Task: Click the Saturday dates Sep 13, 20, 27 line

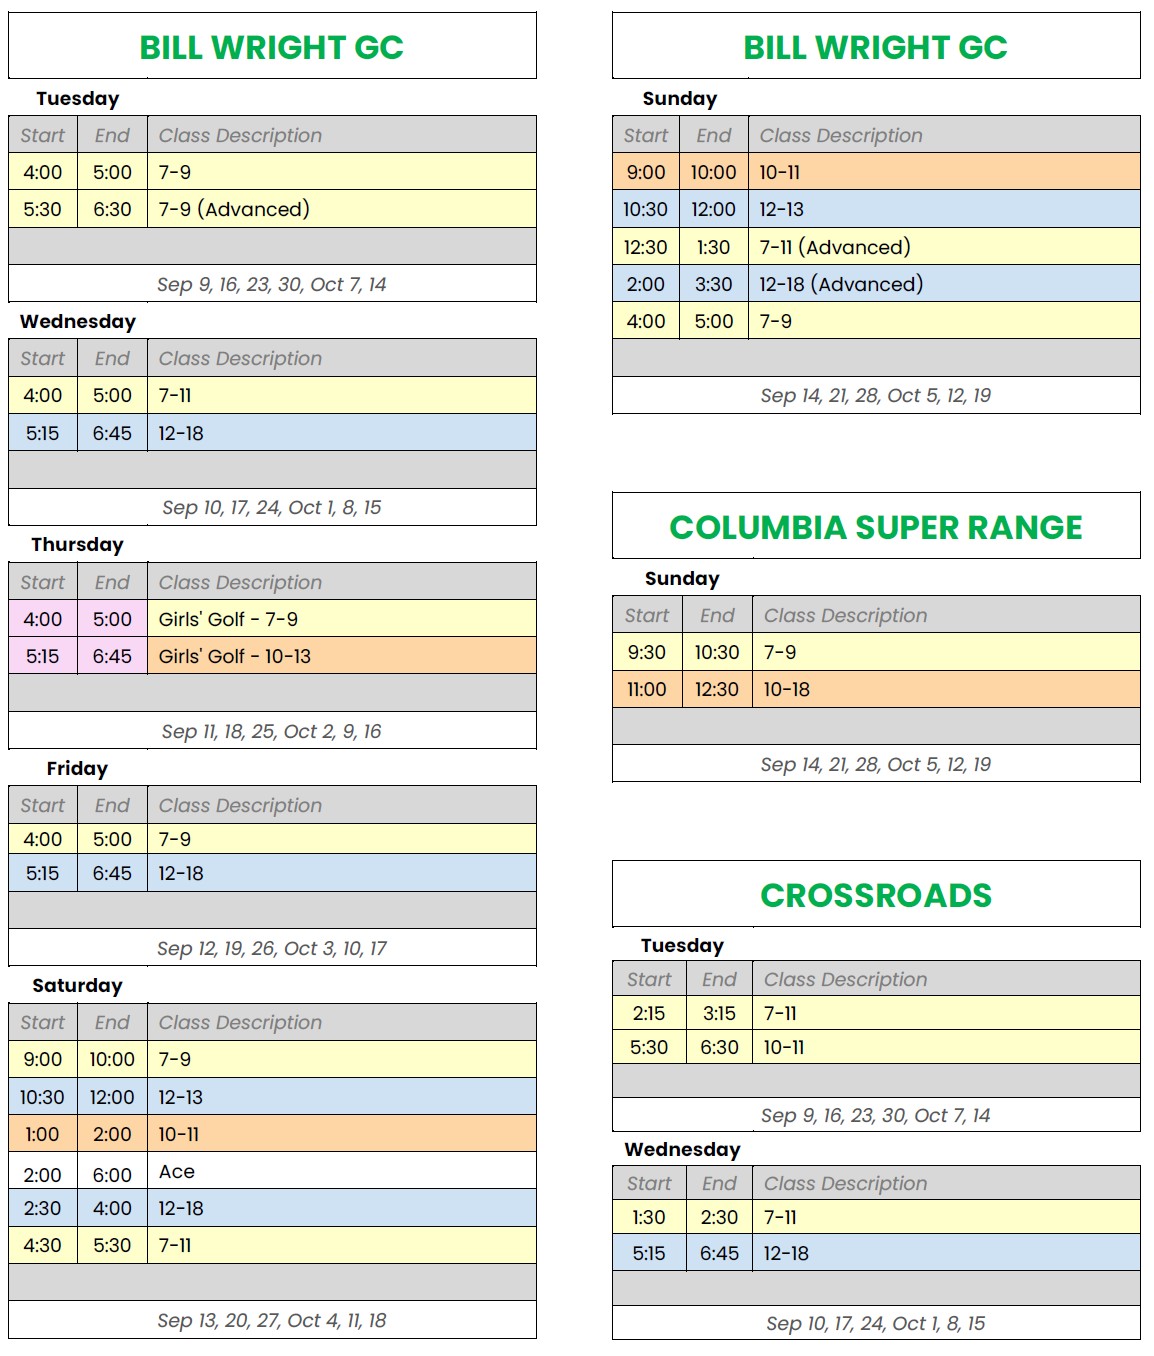Action: pos(271,1320)
